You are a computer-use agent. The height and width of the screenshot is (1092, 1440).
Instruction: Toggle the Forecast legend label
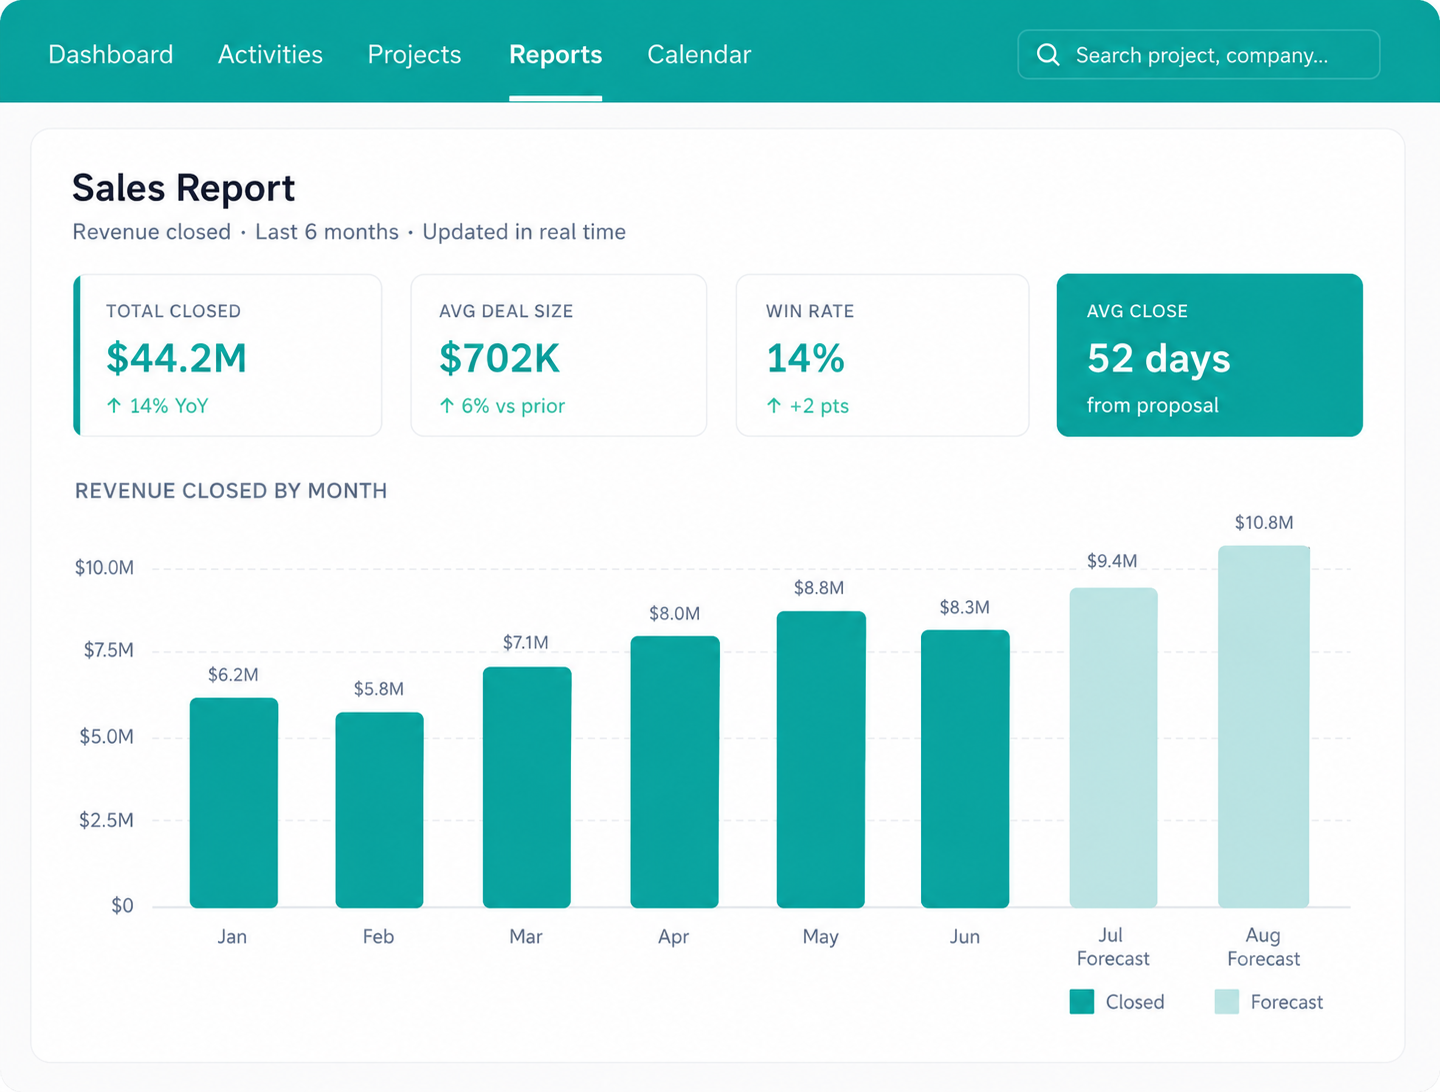[1287, 1002]
